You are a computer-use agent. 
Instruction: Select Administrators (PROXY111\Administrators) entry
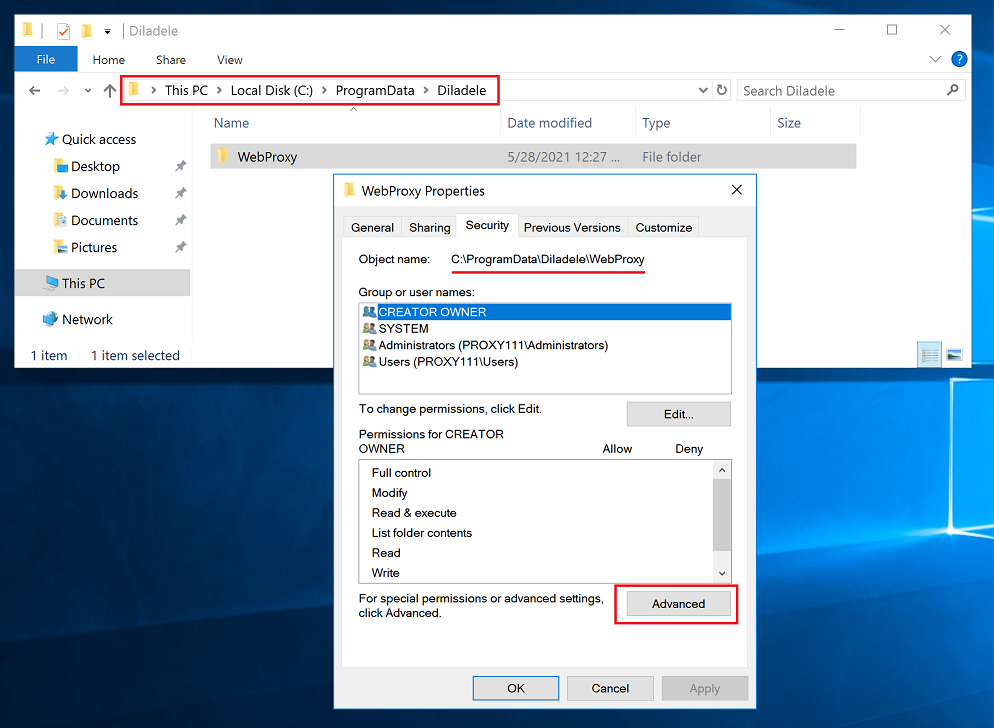click(545, 345)
